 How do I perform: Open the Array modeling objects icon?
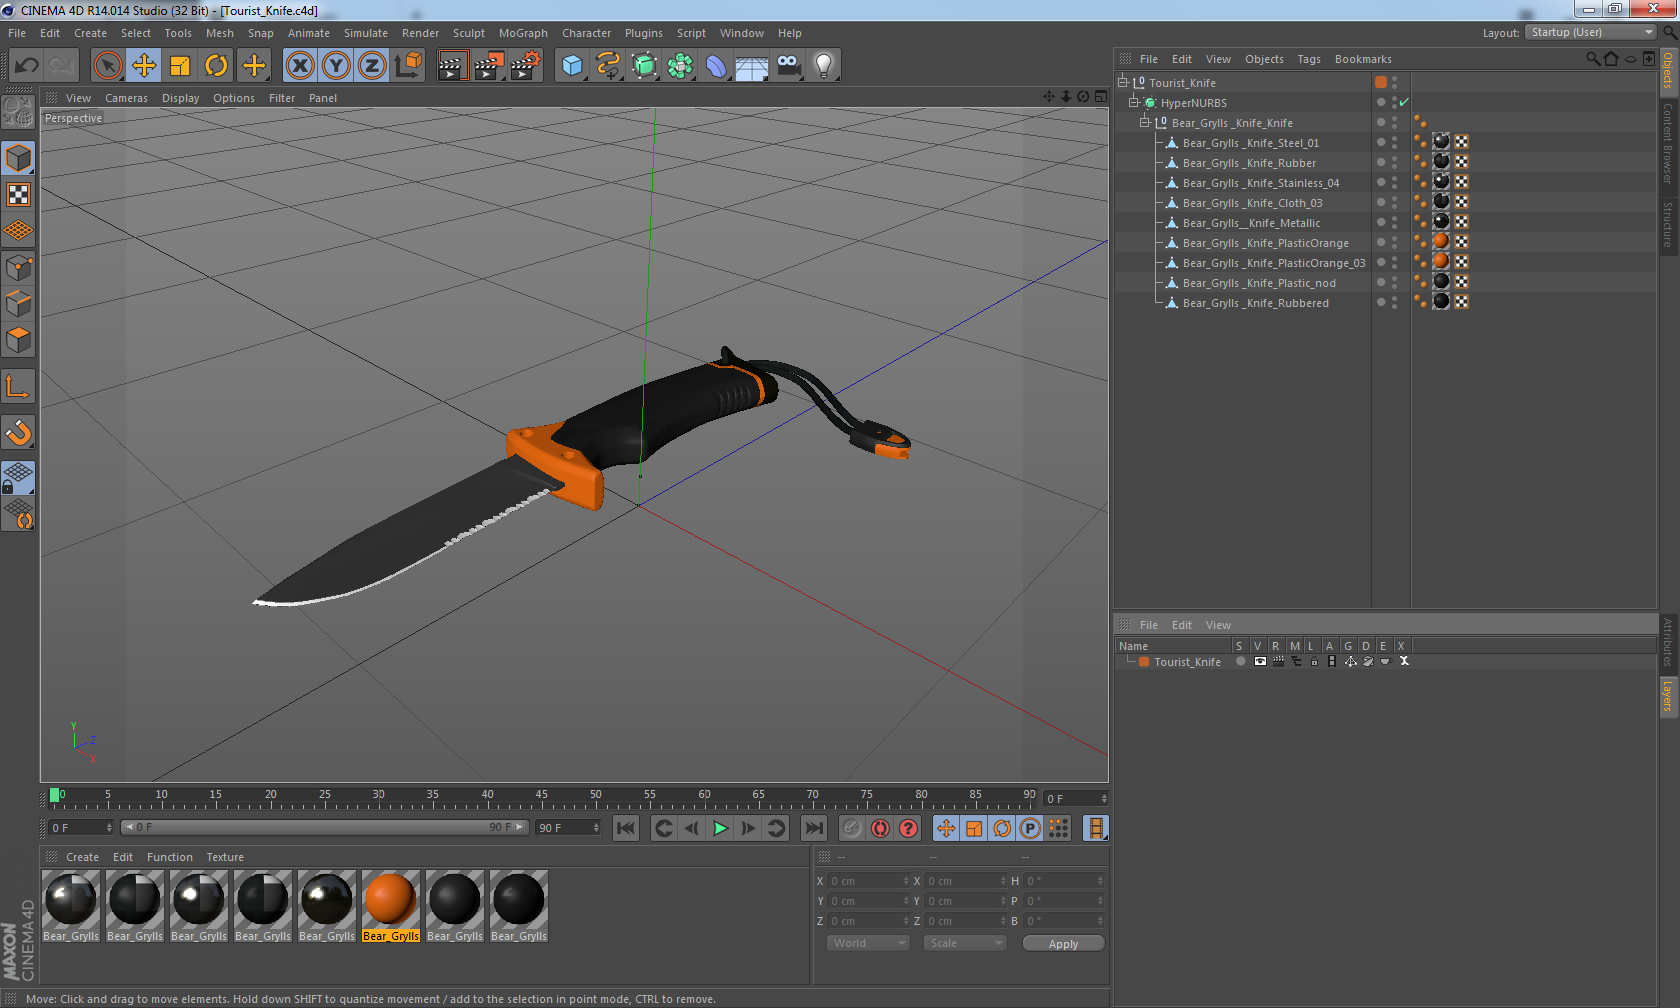pos(680,66)
